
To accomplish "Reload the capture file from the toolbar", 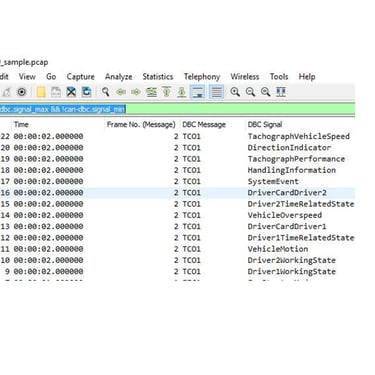I will coord(86,92).
